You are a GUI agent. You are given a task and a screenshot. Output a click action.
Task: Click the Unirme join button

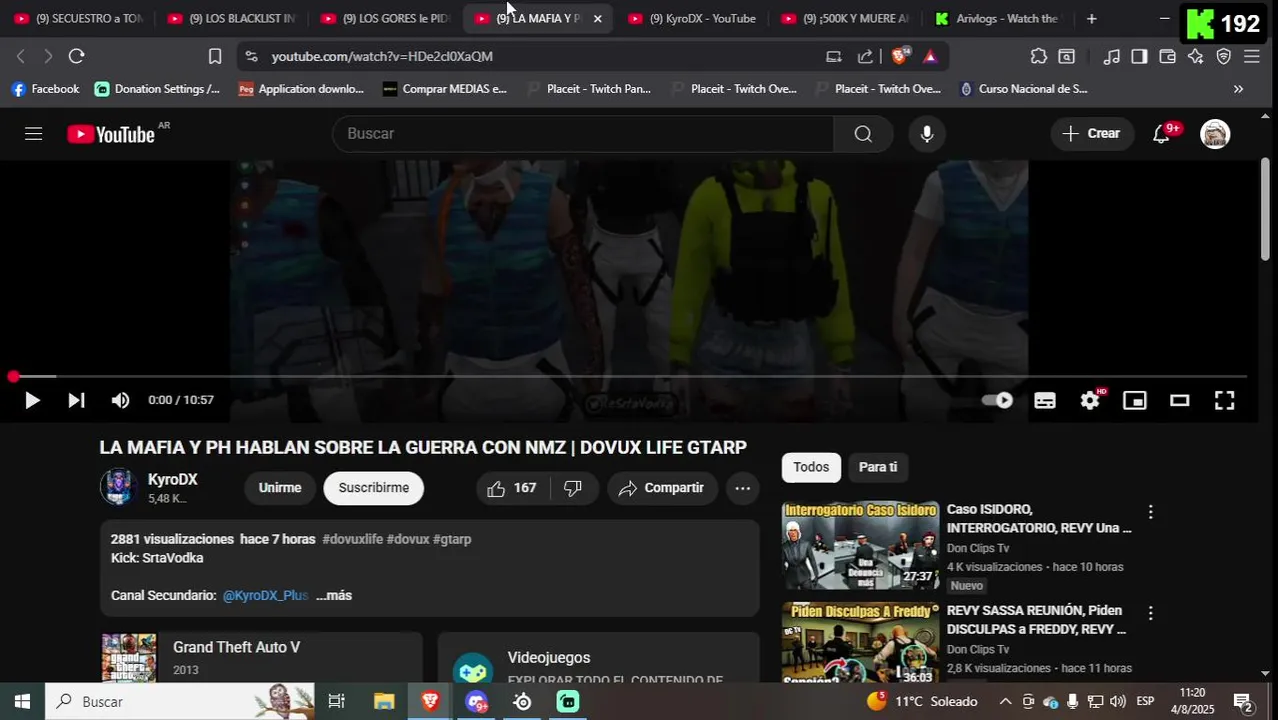280,488
